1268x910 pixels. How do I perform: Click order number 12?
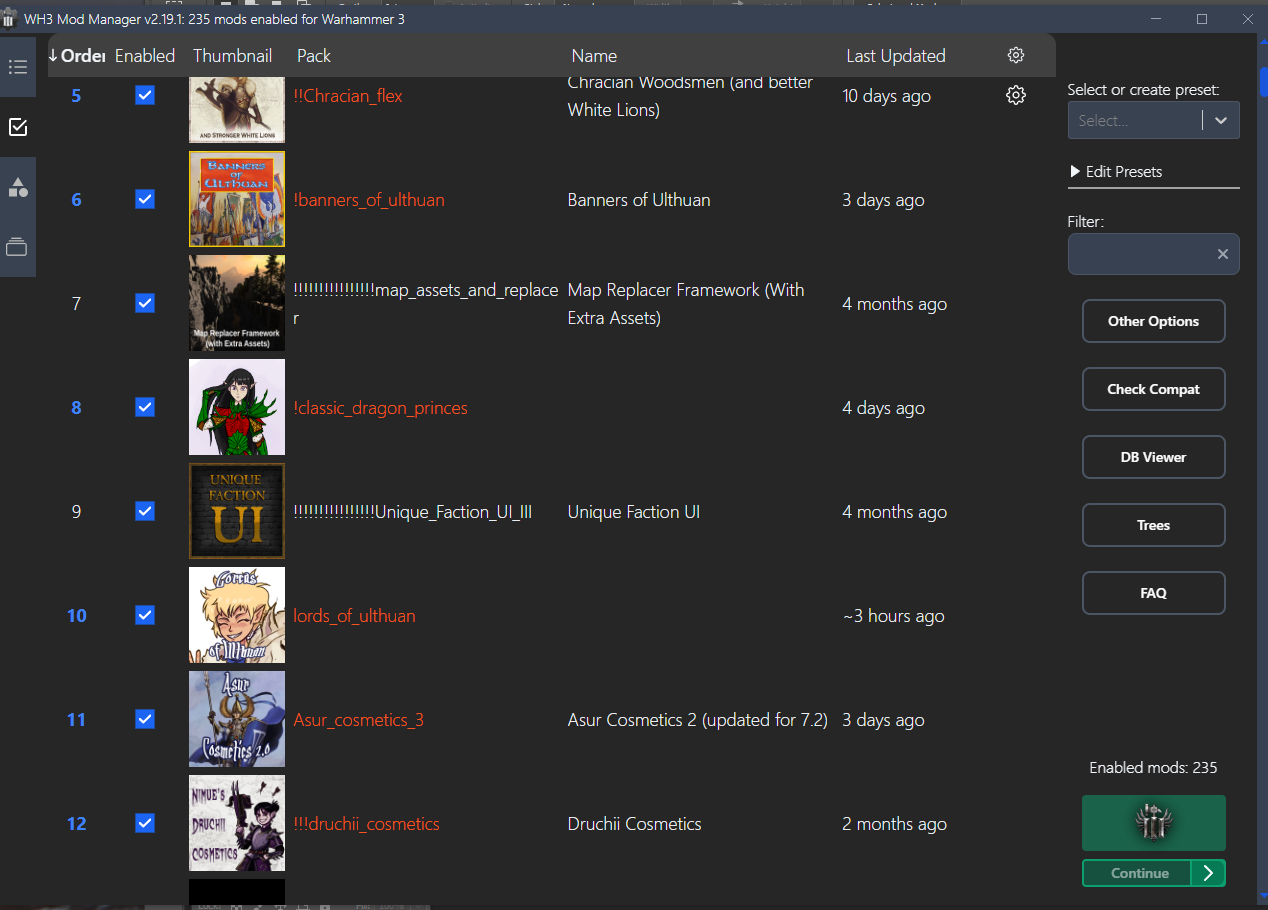pyautogui.click(x=76, y=824)
